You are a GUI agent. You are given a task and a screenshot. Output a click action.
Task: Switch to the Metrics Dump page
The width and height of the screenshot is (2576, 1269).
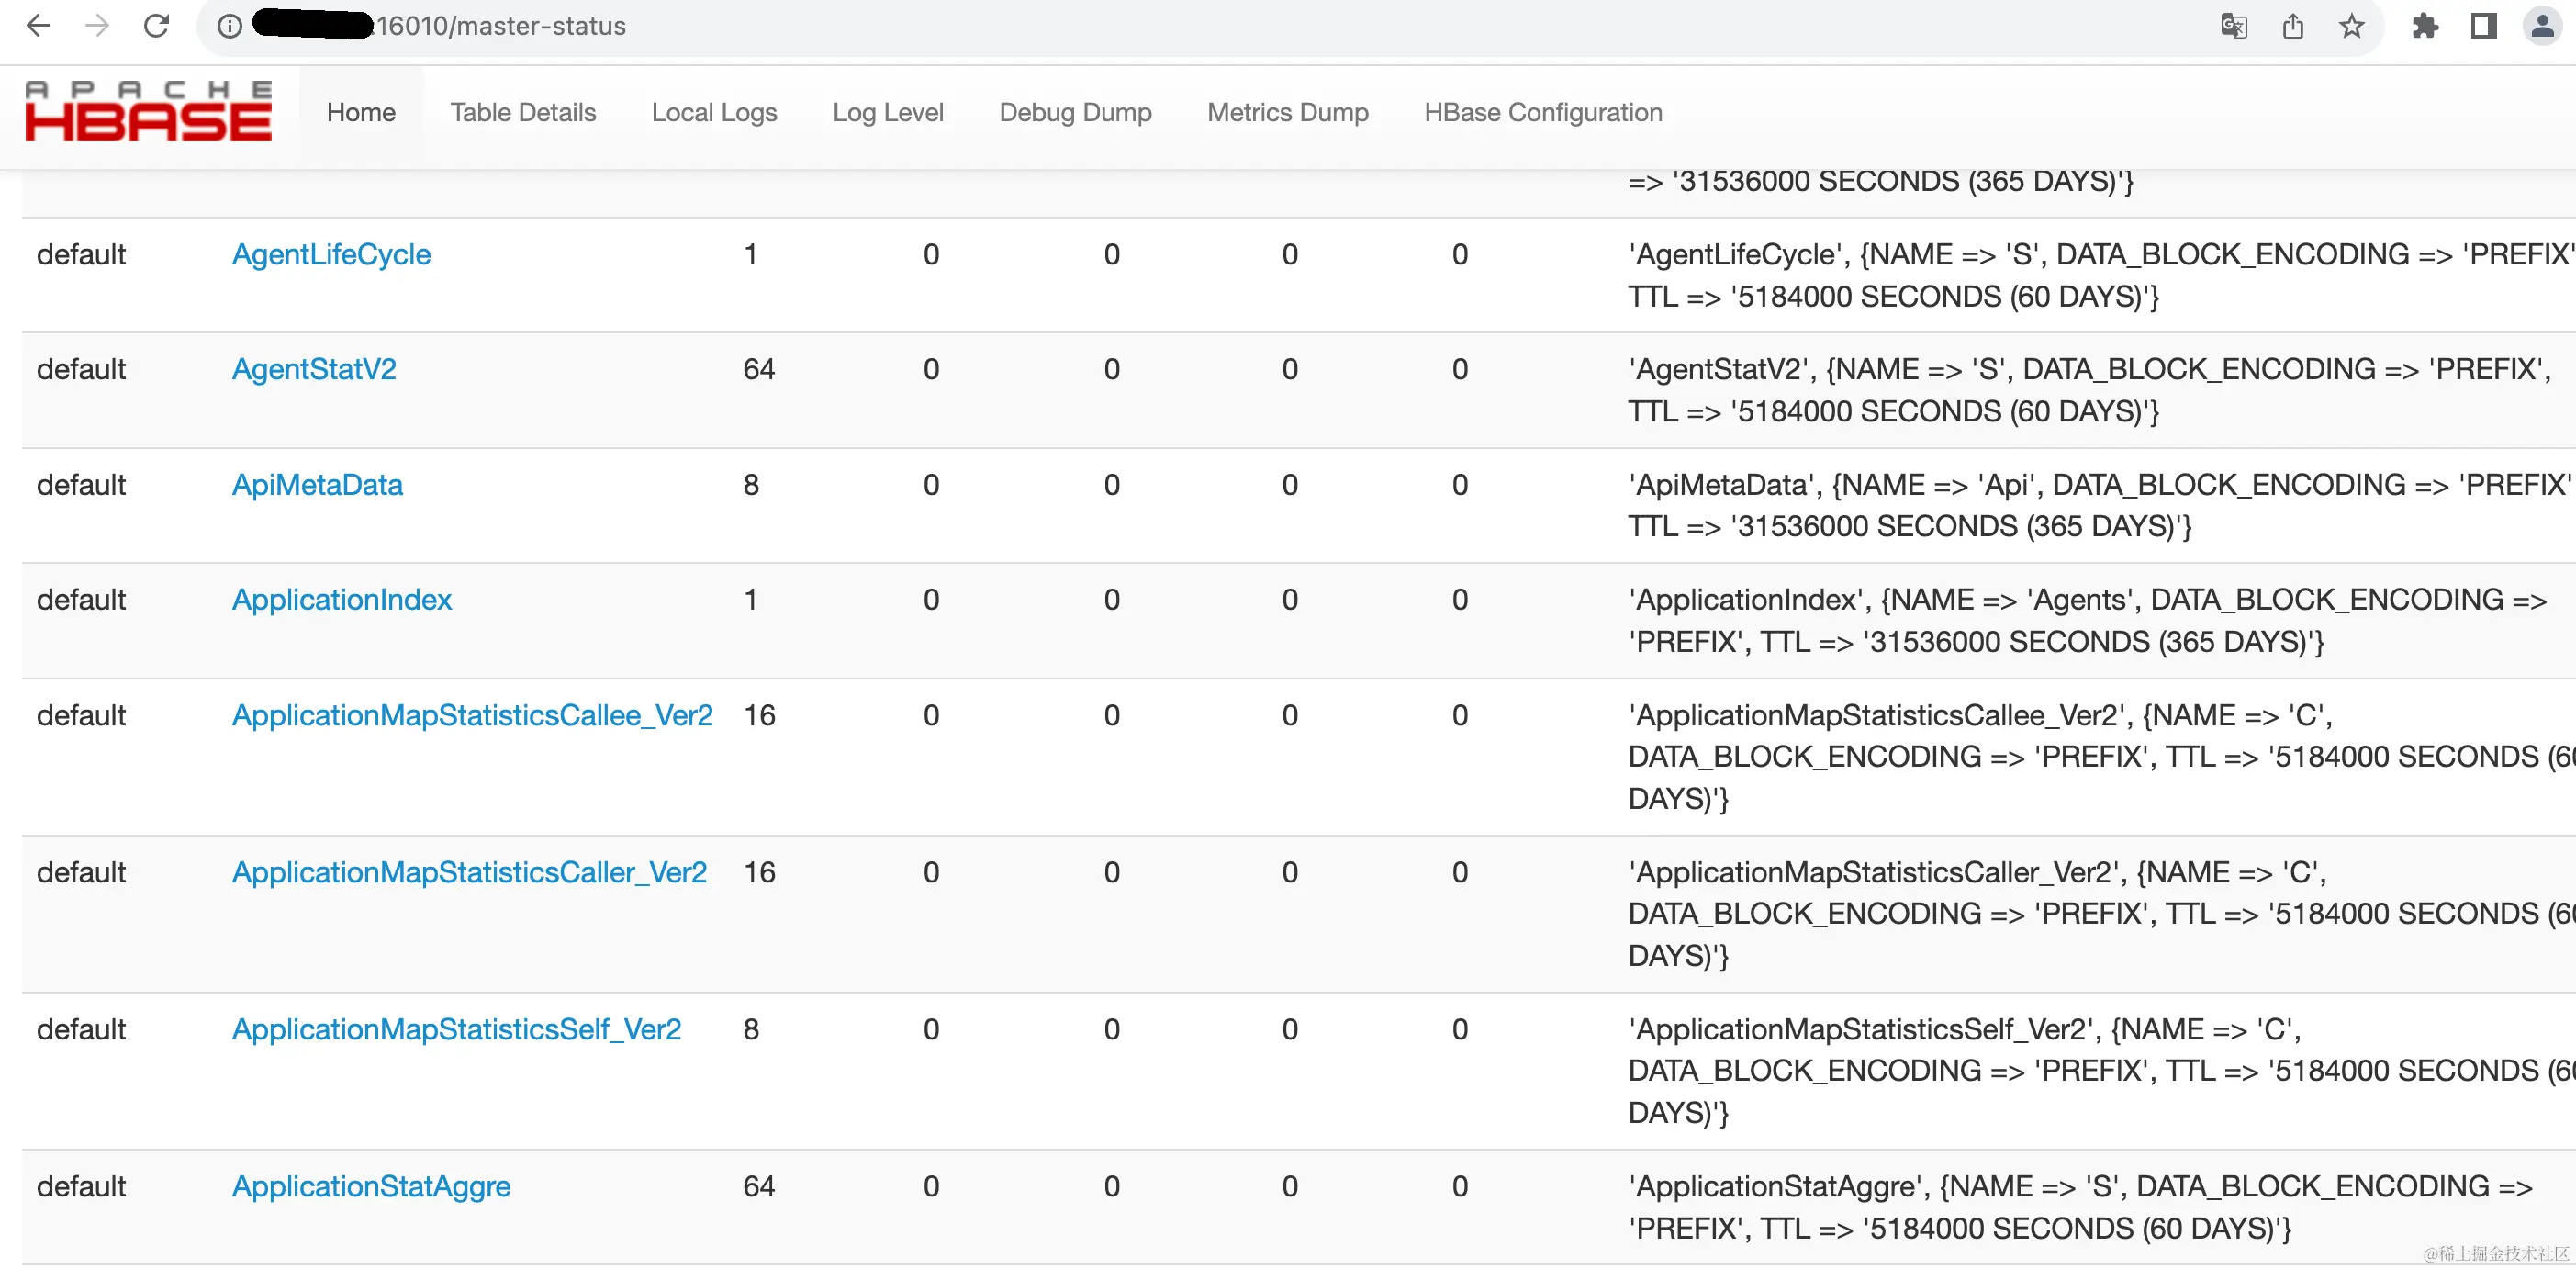(x=1288, y=112)
